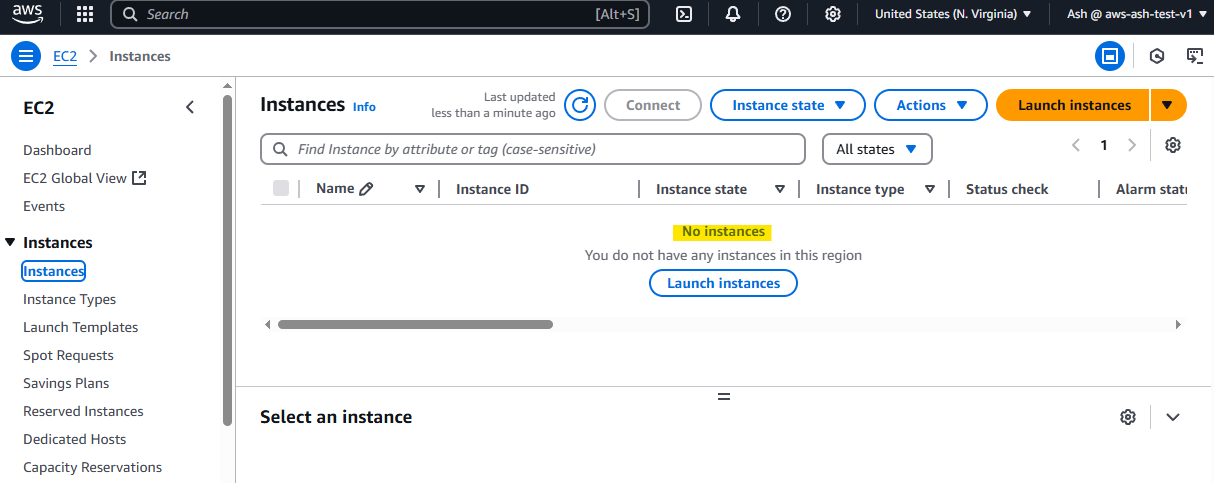Image resolution: width=1214 pixels, height=483 pixels.
Task: Open the notifications bell icon
Action: 733,14
